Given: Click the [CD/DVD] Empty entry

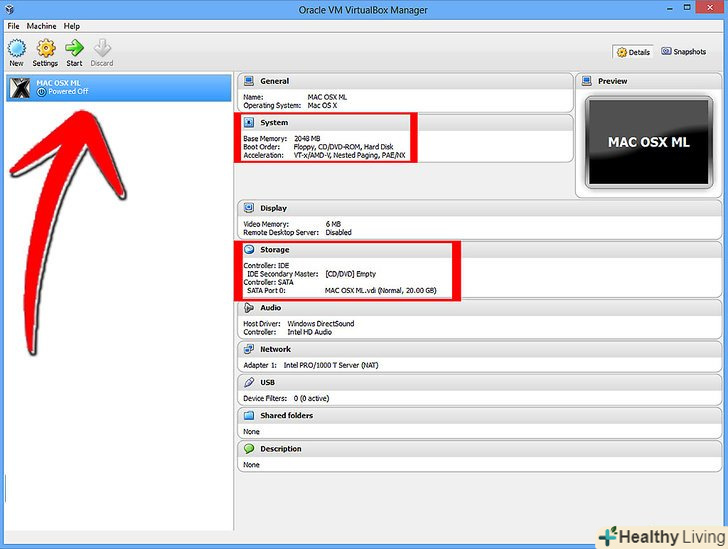Looking at the screenshot, I should 351,274.
